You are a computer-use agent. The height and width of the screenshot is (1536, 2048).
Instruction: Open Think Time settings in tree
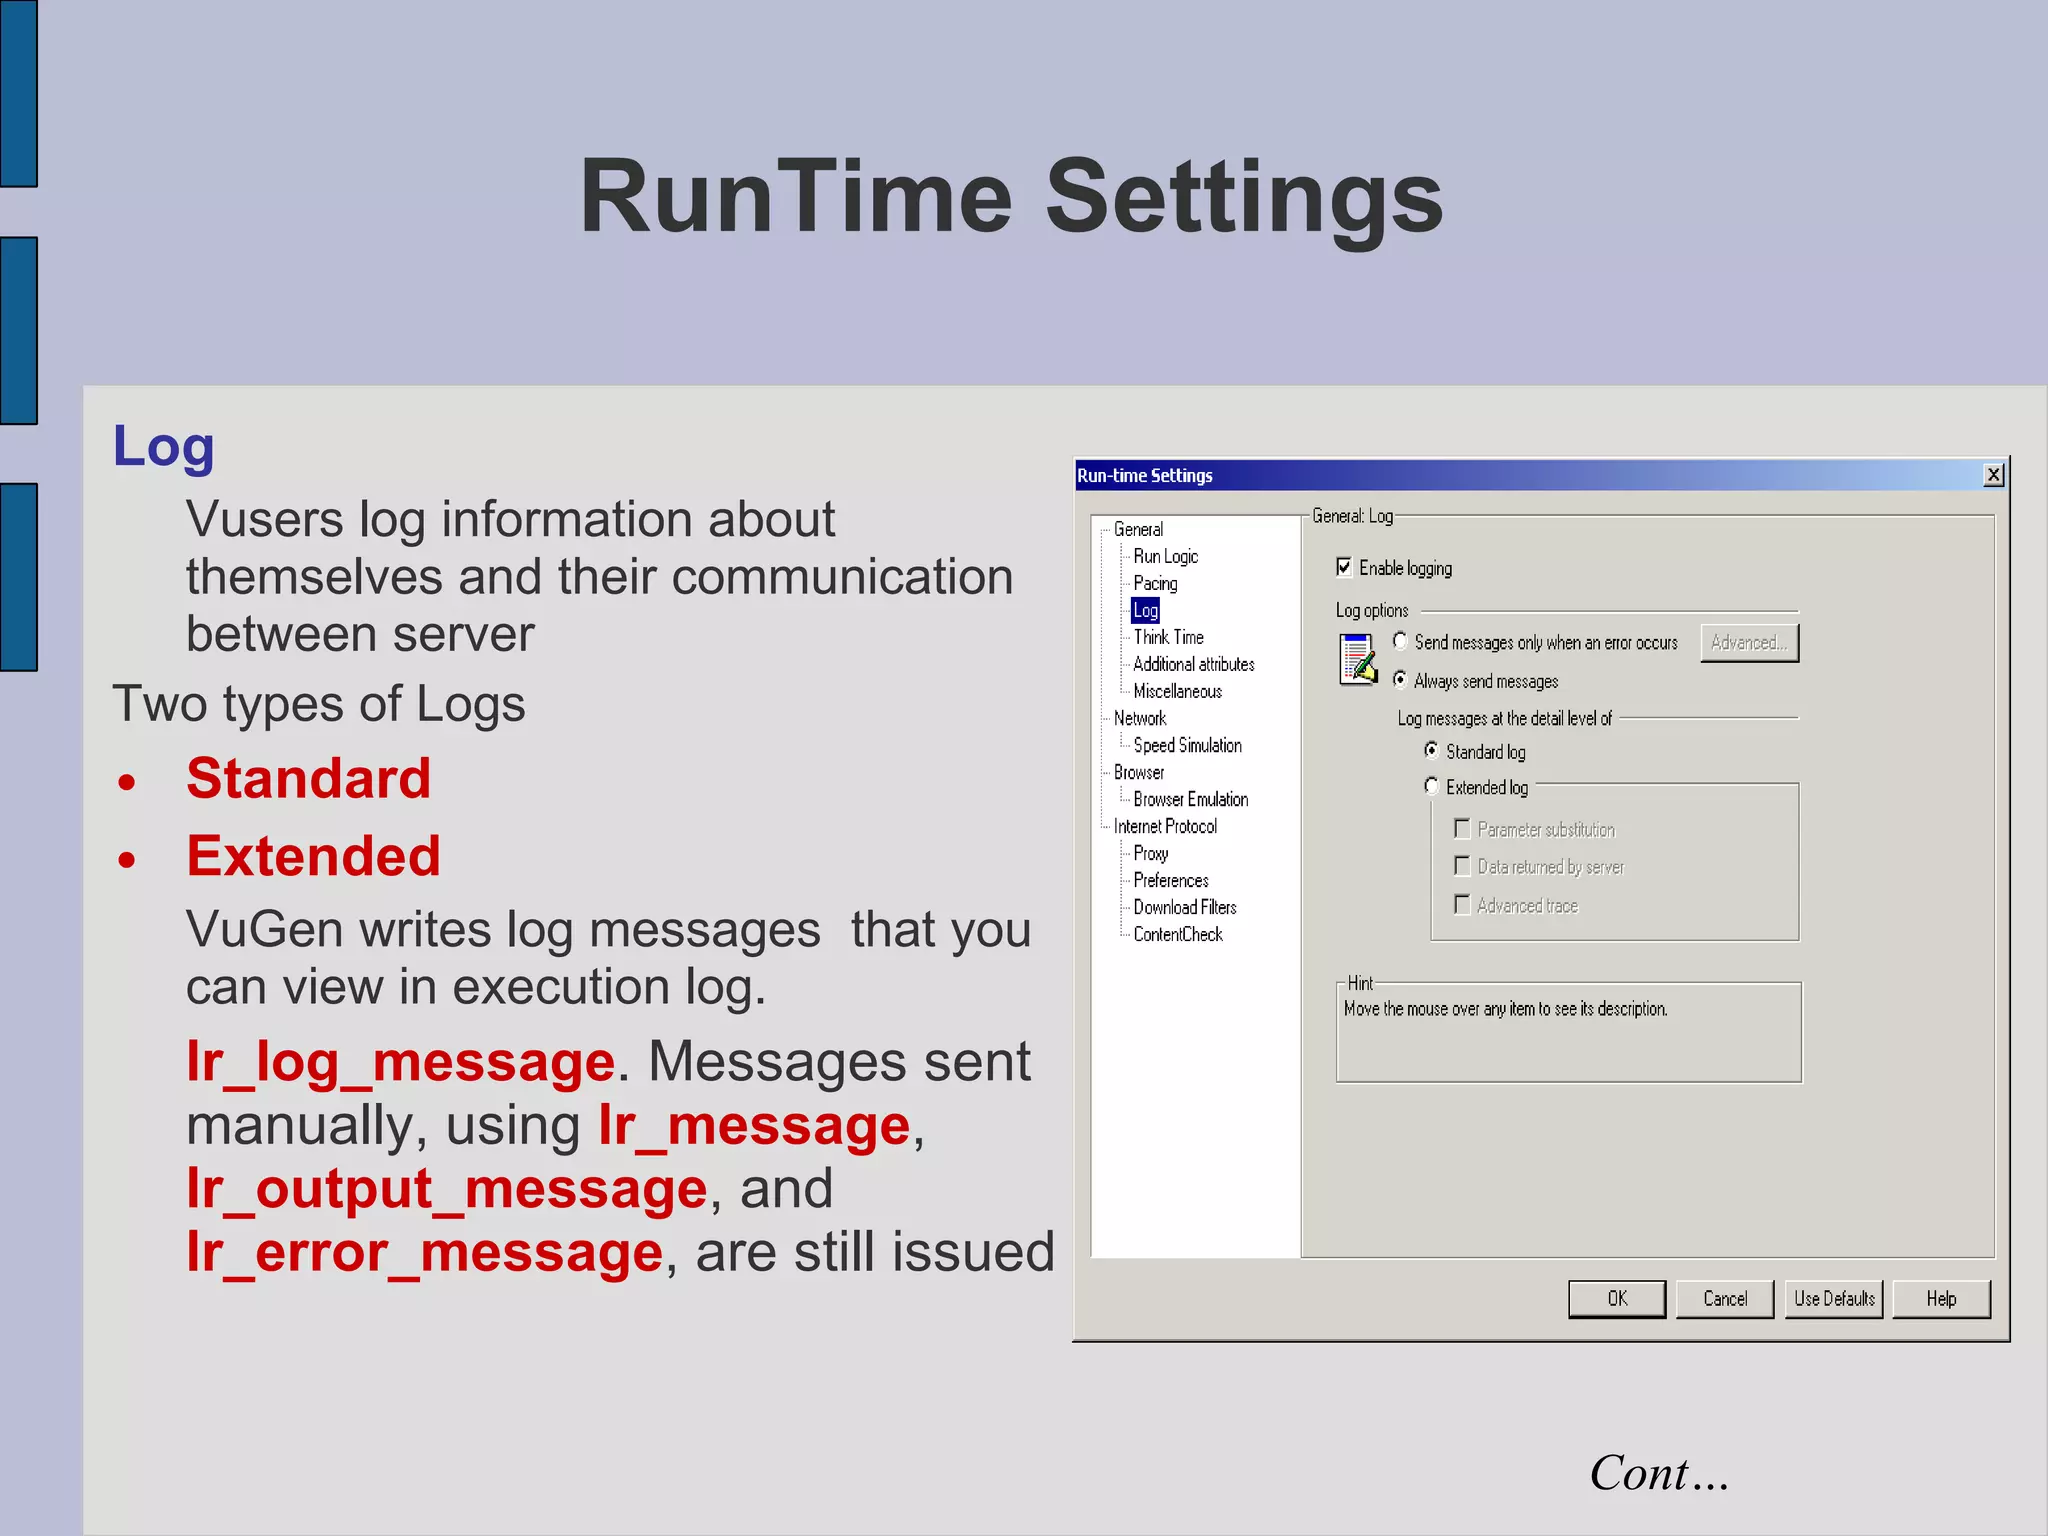tap(1168, 637)
